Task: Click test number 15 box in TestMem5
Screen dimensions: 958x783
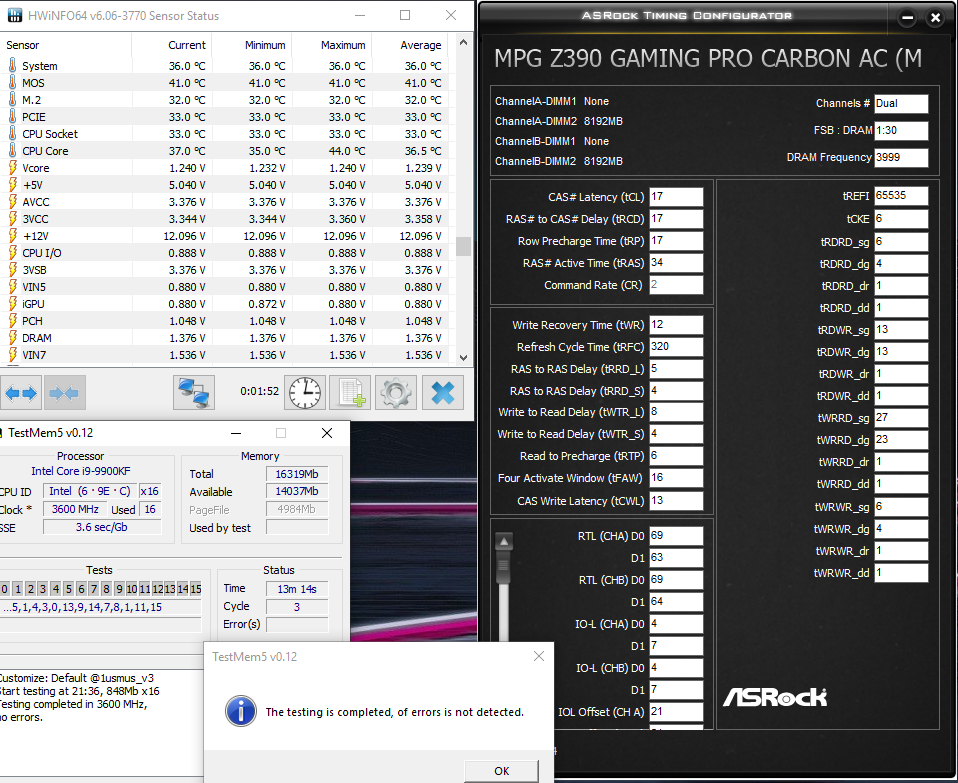Action: 196,589
